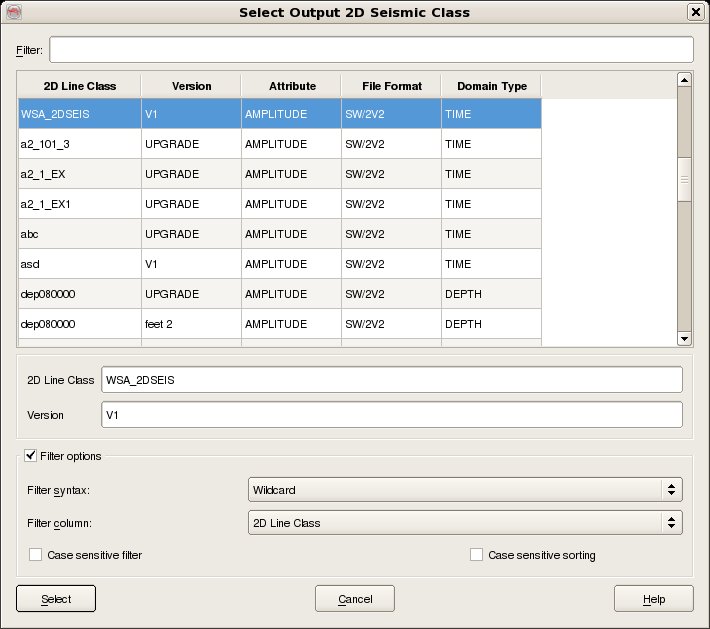Select the a2_1_EX line class row
Screen dimensions: 710x629
click(x=80, y=174)
